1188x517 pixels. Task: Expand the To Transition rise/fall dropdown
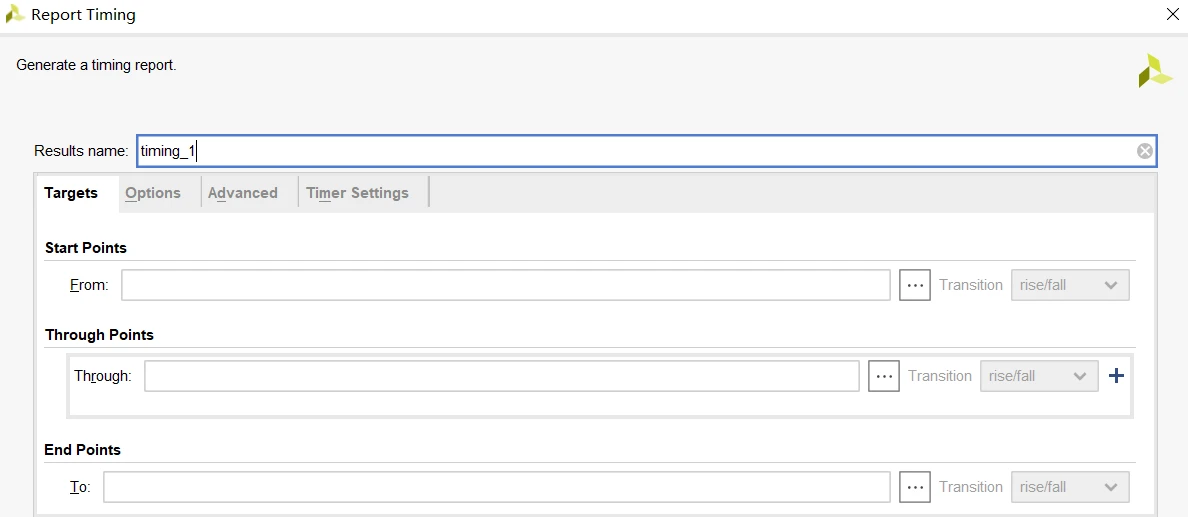[x=1070, y=487]
